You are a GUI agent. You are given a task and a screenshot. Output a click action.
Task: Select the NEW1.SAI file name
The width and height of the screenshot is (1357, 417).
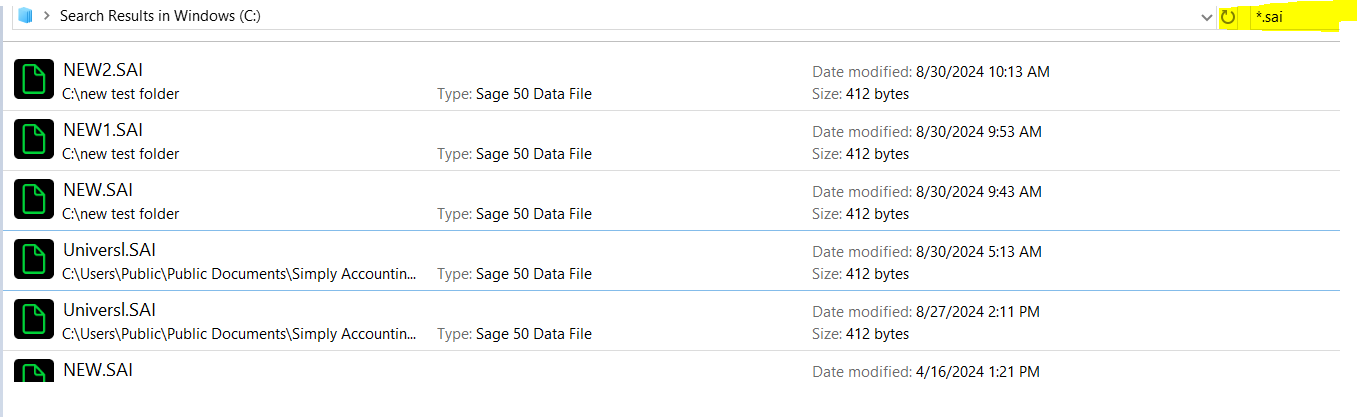(103, 130)
